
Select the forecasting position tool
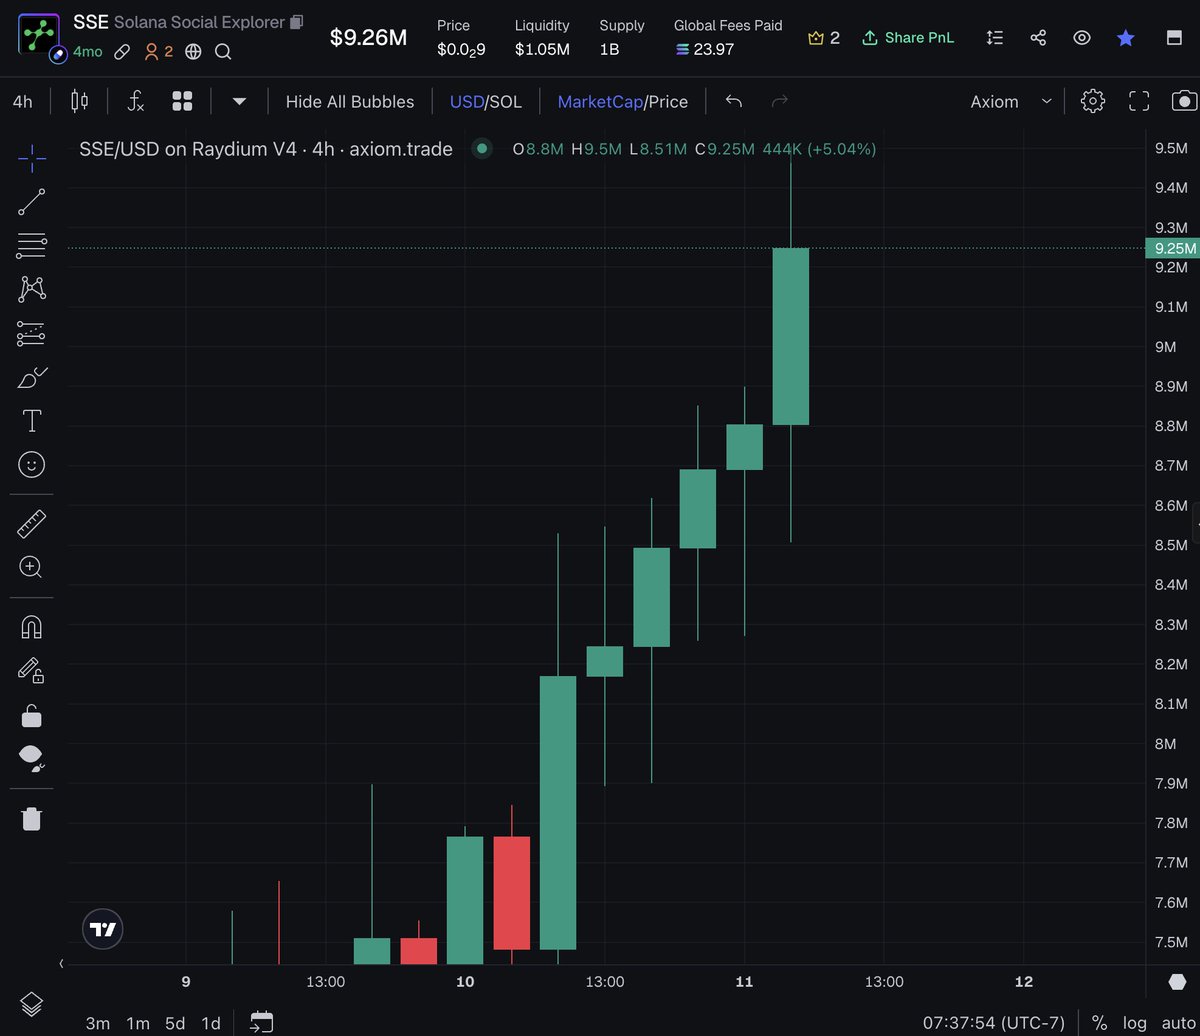click(32, 334)
